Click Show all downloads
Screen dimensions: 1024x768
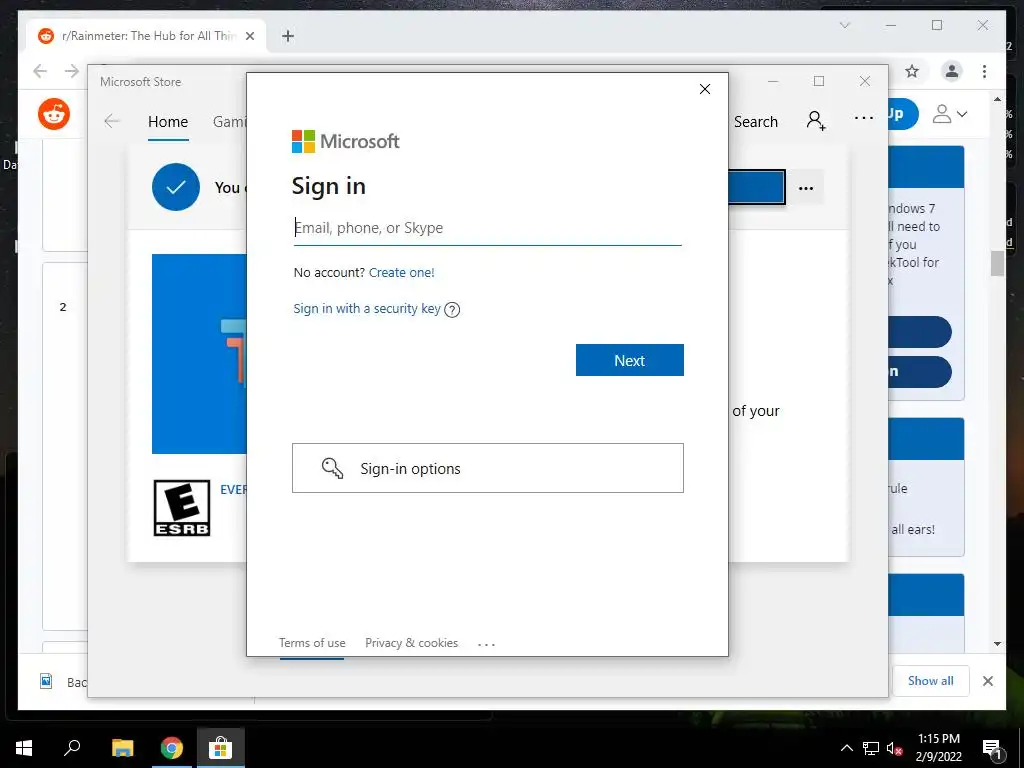(x=931, y=680)
